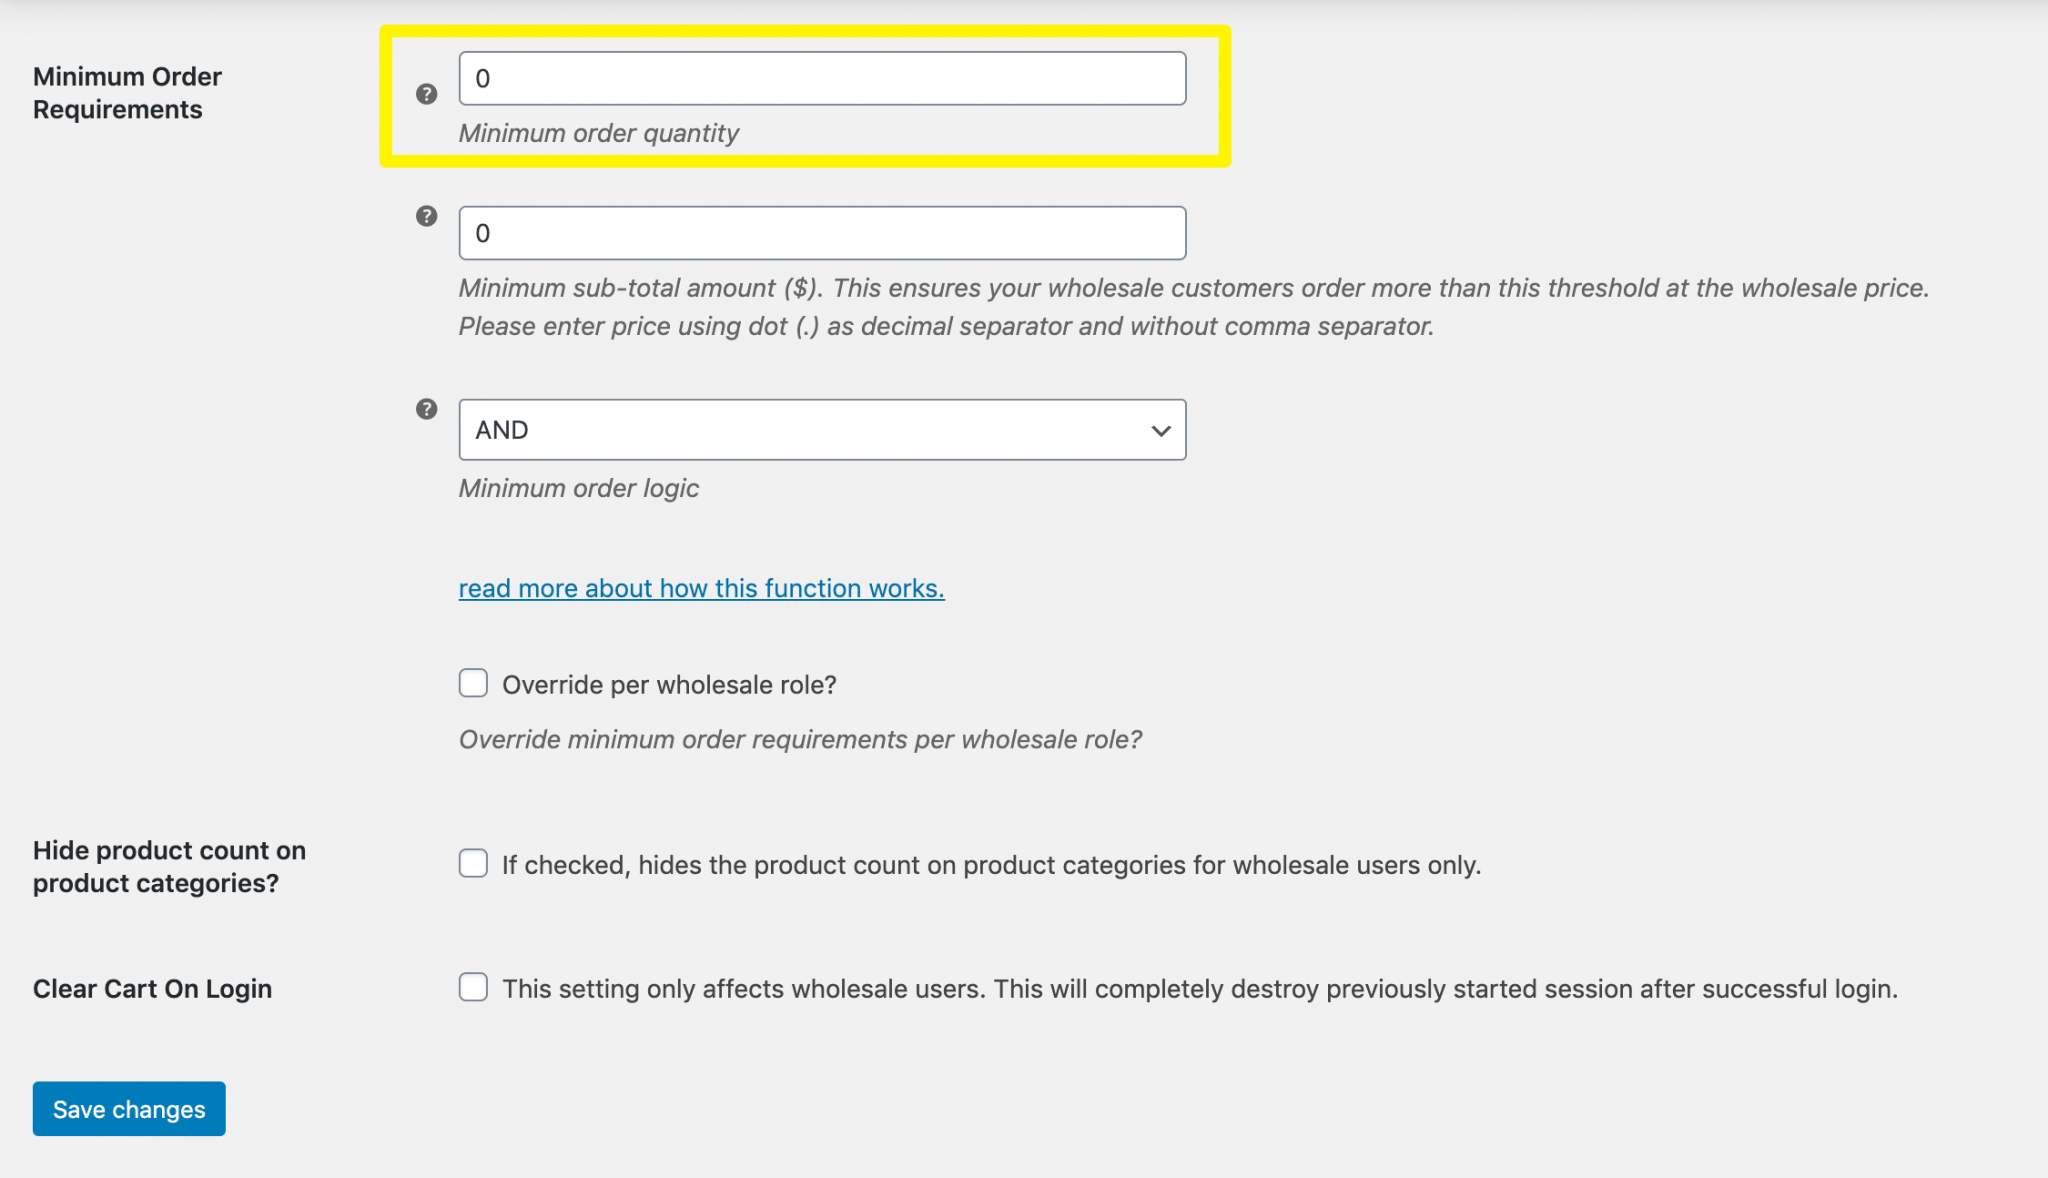Click the help icon beside Minimum sub-total field
The width and height of the screenshot is (2048, 1178).
coord(426,216)
